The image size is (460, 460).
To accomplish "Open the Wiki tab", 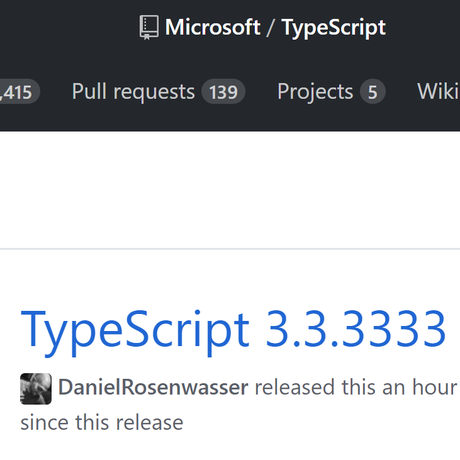I will coord(438,91).
